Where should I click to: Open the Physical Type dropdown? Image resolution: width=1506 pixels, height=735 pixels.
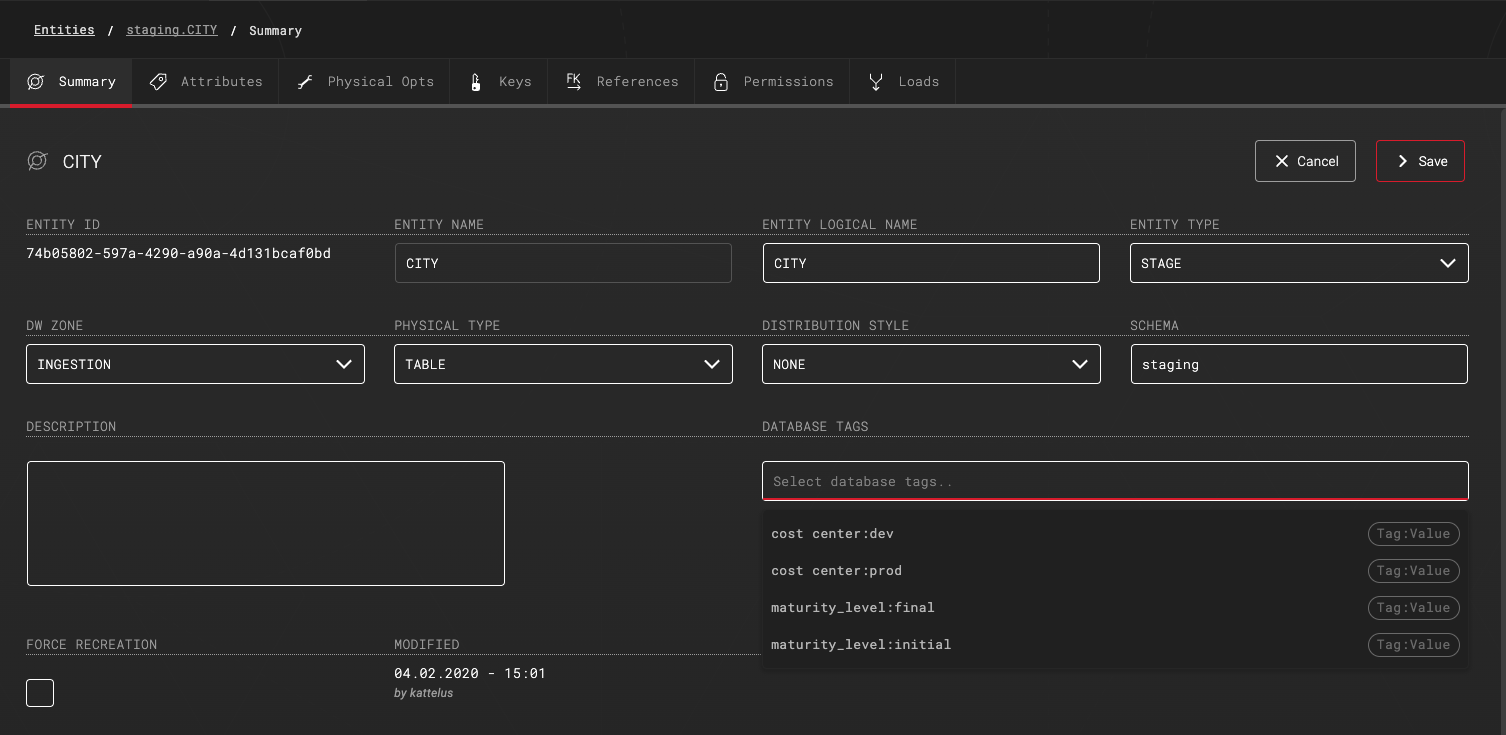point(563,365)
